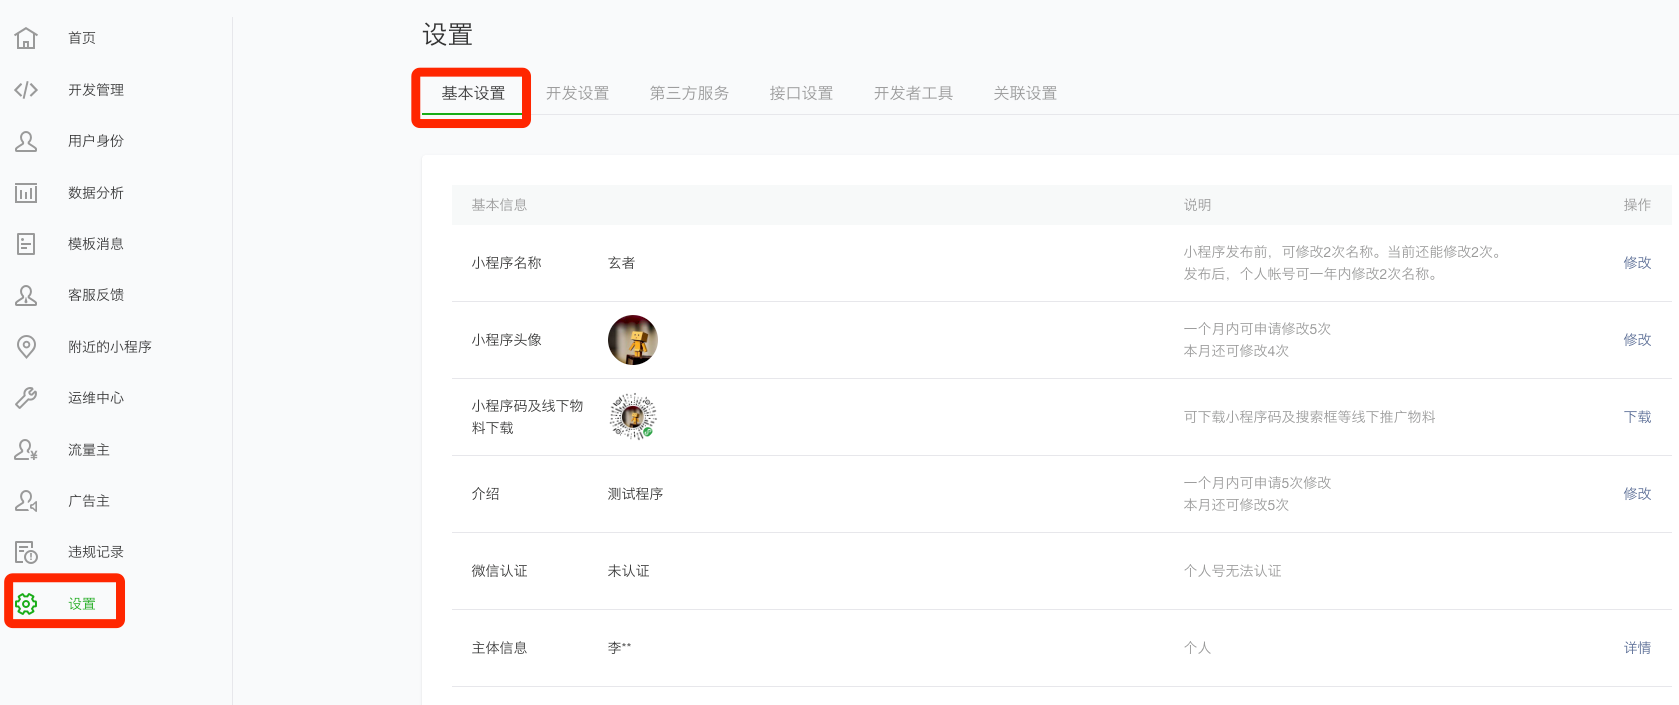Screen dimensions: 1679x705
Task: Click the 运维中心 wrench icon
Action: [x=26, y=398]
